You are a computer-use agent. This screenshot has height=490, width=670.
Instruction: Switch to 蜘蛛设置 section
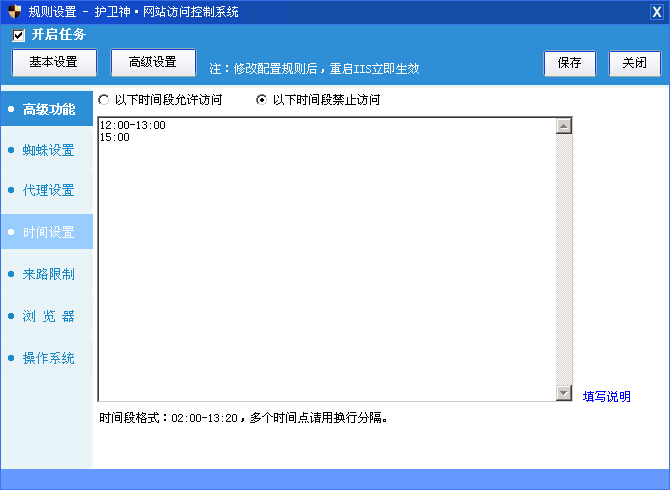point(47,150)
